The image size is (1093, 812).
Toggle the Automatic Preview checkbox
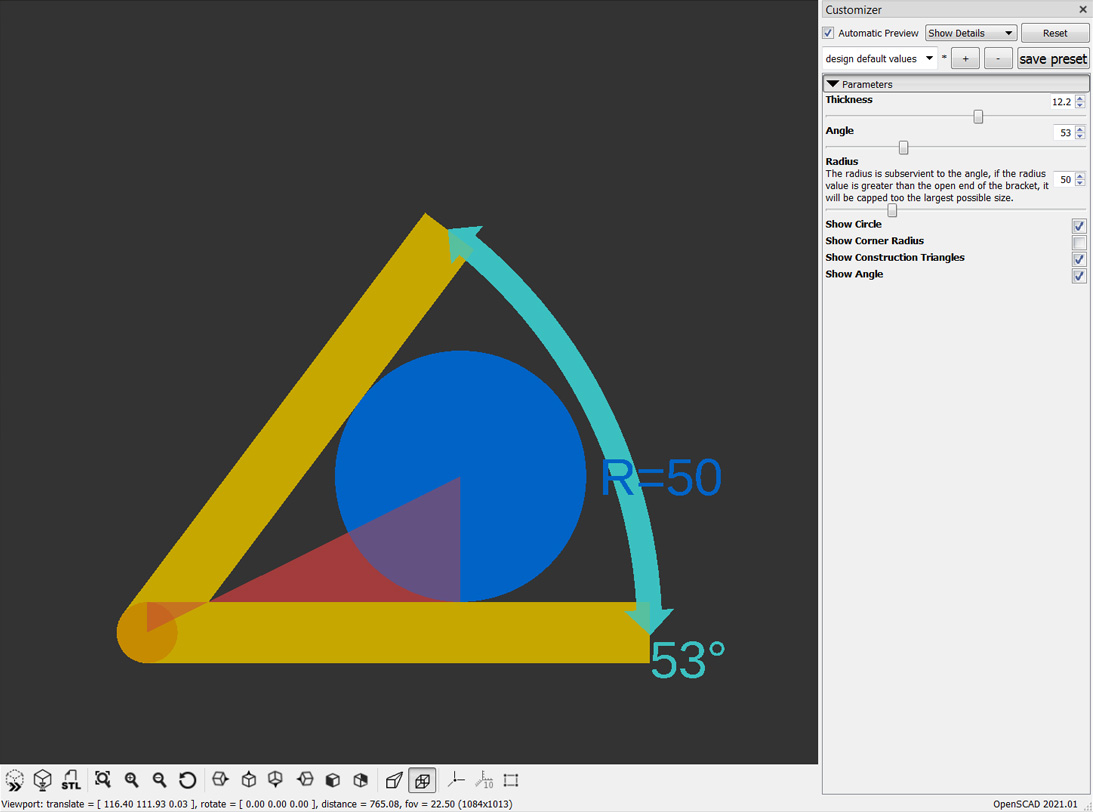(828, 33)
